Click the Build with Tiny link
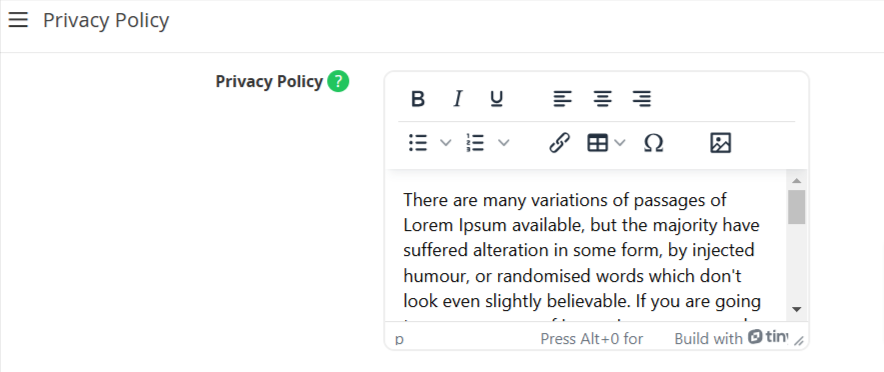884x372 pixels. (x=731, y=338)
